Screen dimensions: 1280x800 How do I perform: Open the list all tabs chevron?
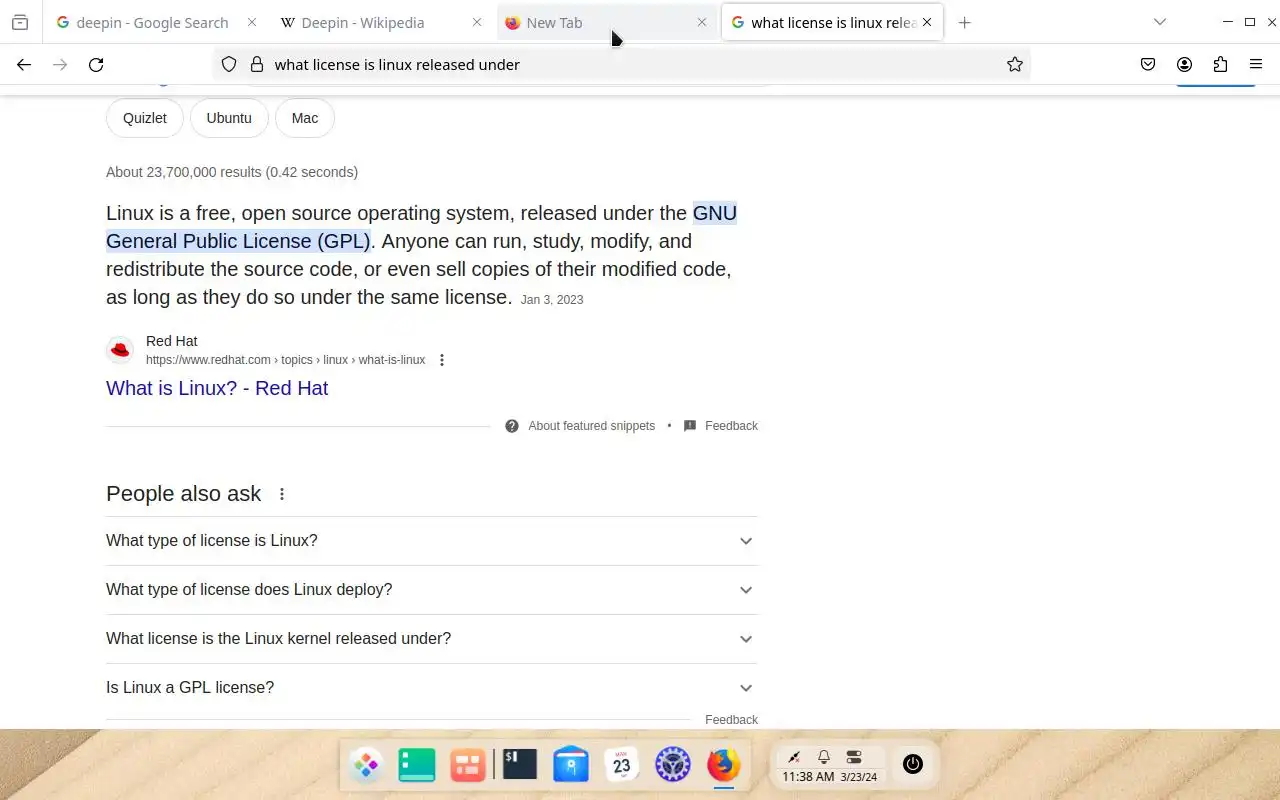(1160, 22)
